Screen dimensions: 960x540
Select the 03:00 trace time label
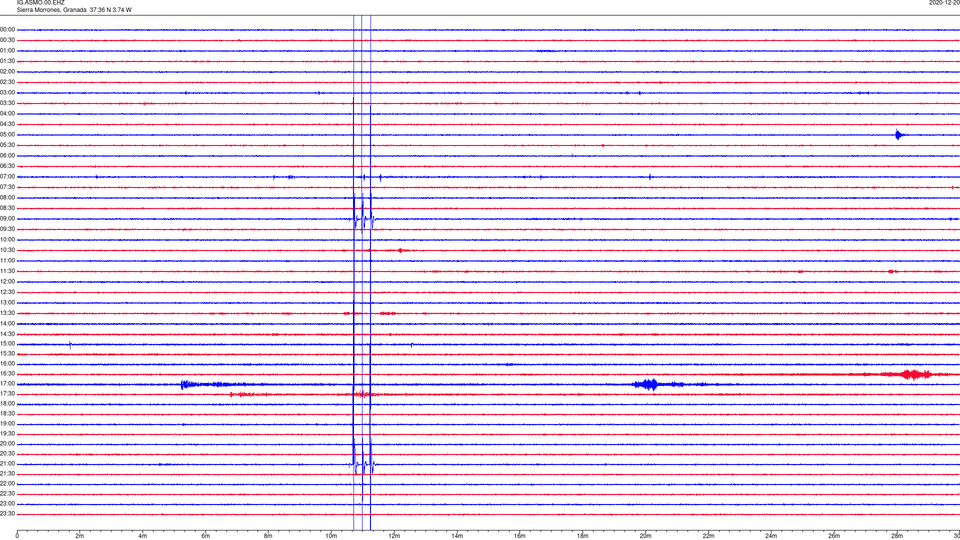click(7, 92)
